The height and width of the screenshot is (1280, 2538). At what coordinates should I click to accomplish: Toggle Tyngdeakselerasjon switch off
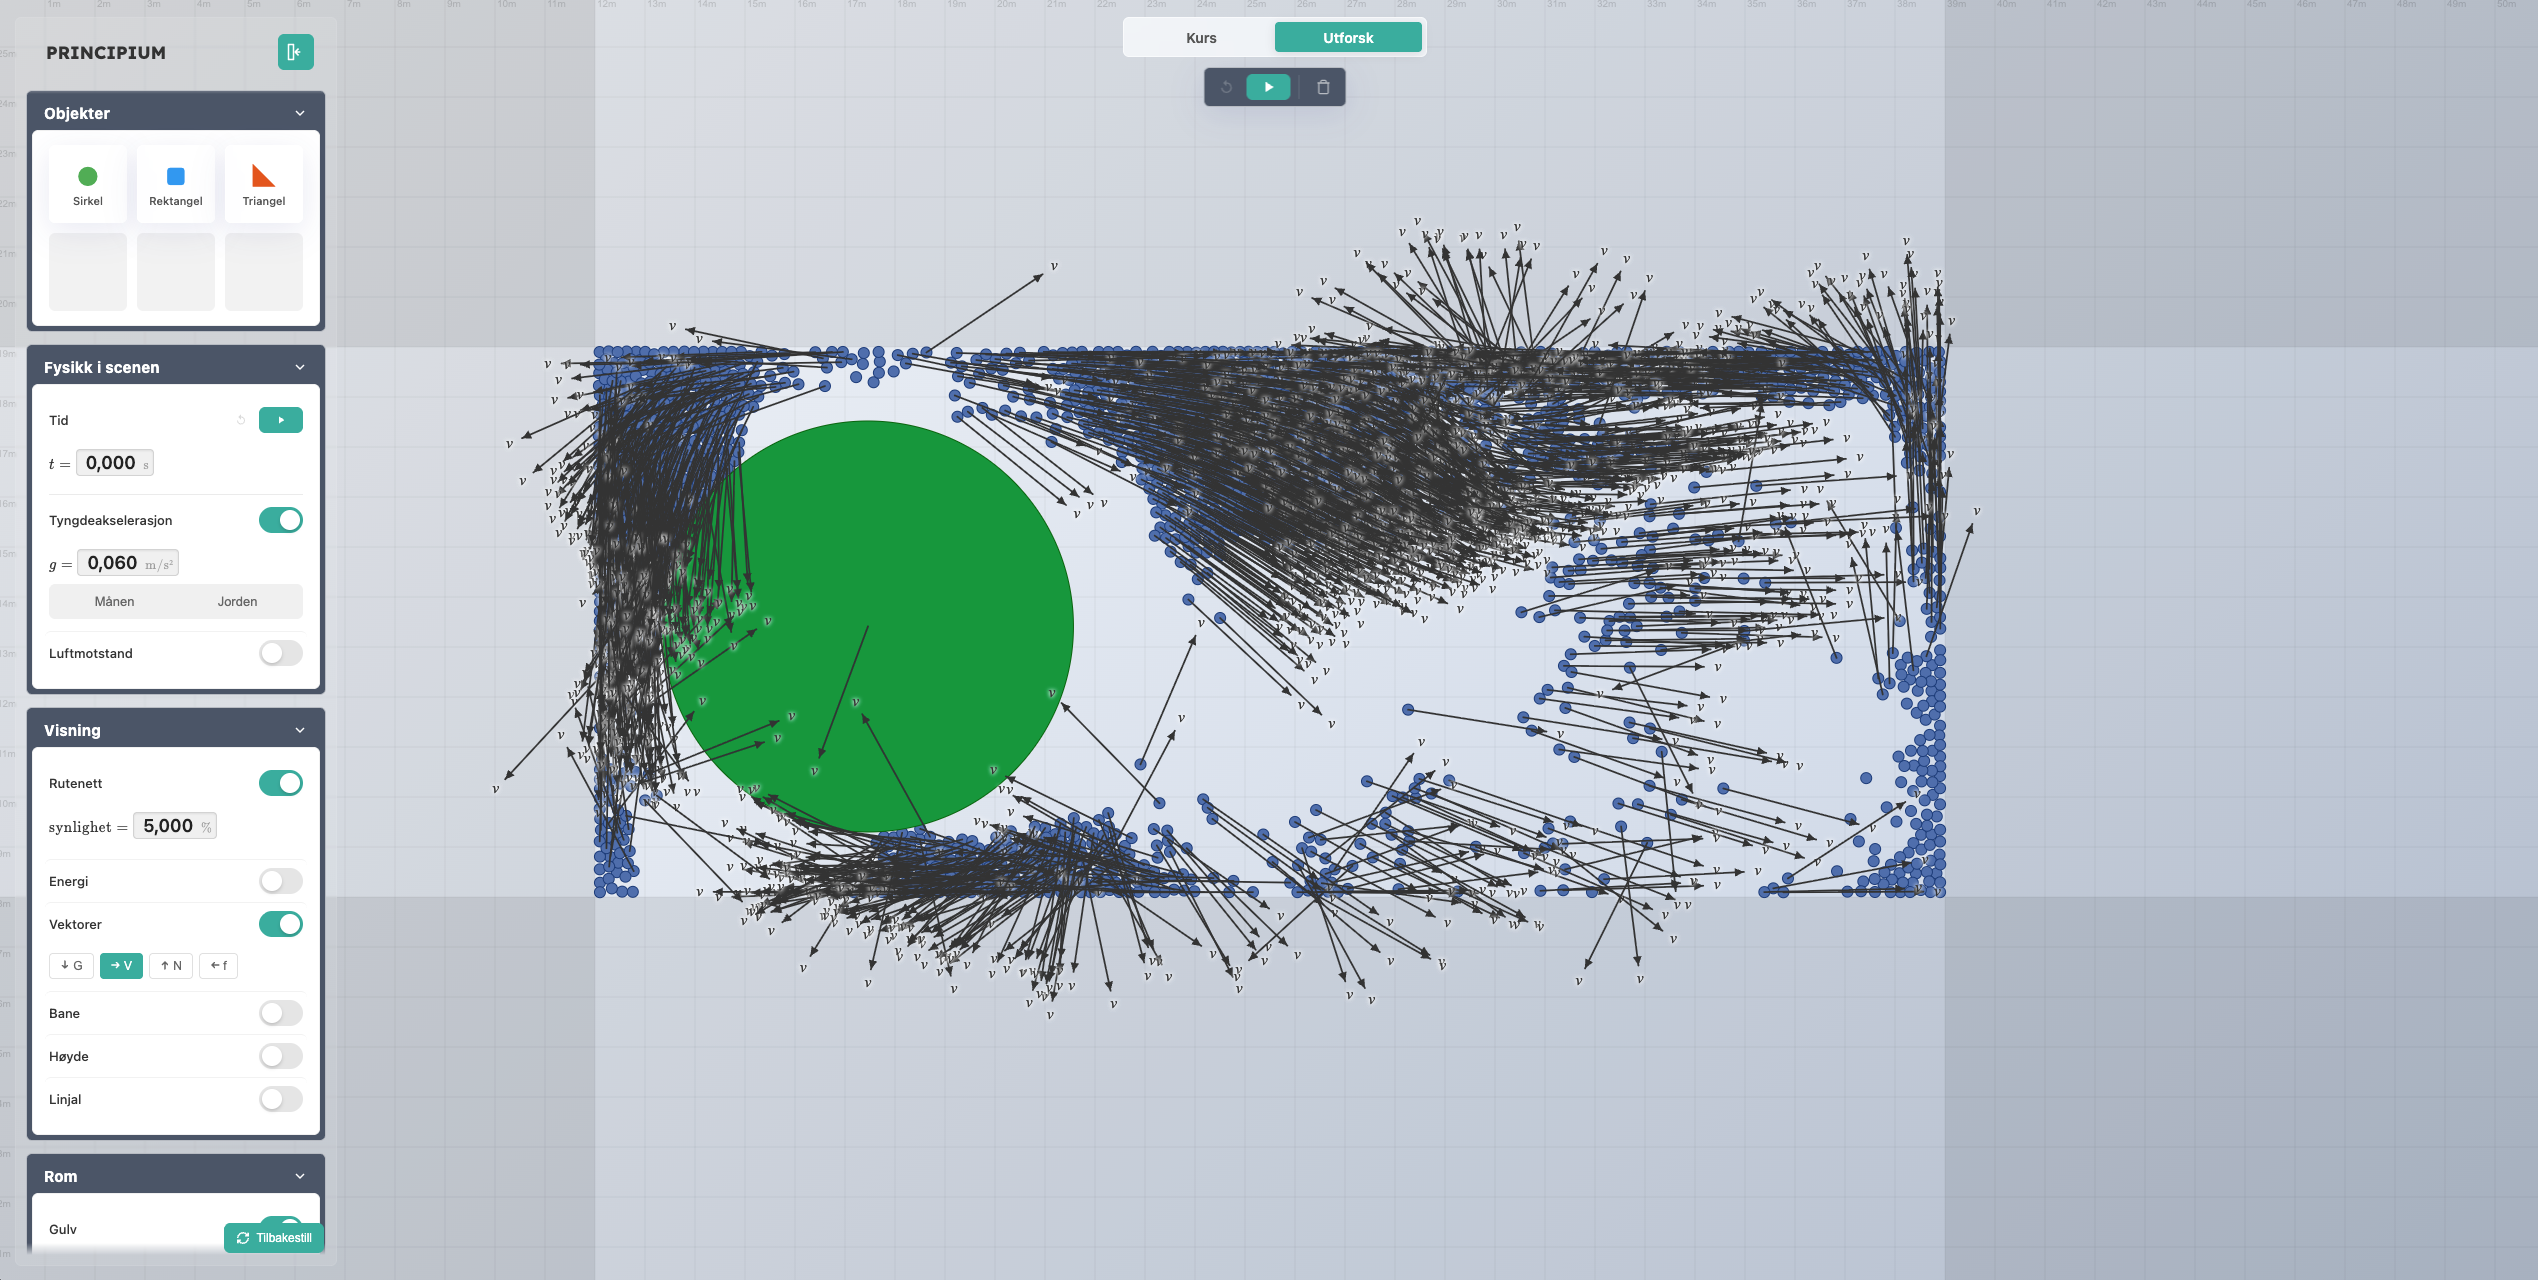[x=281, y=520]
